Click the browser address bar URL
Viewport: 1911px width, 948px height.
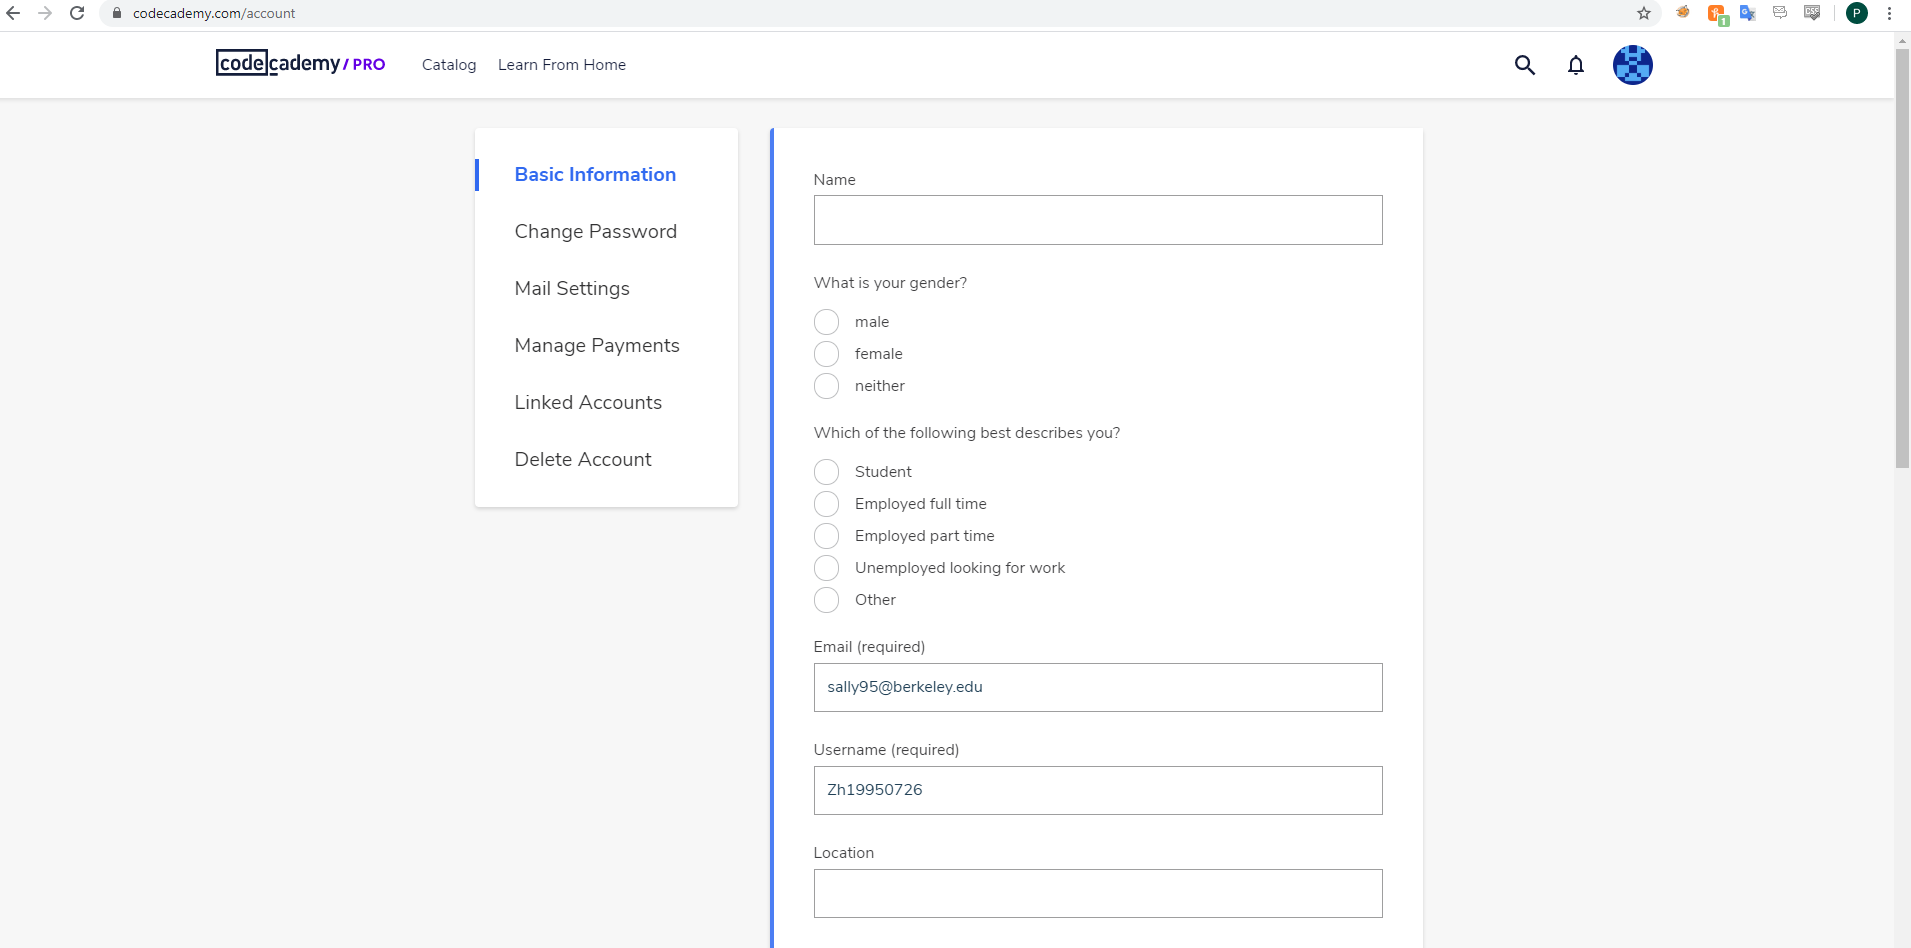pos(214,13)
